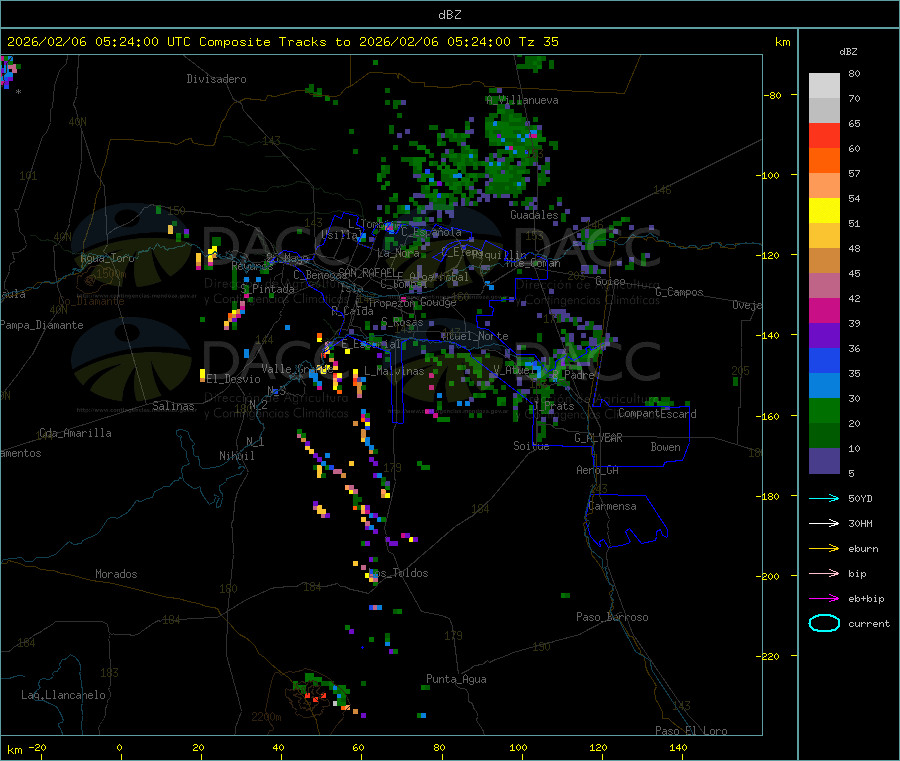Click the Soitue map label
Image resolution: width=900 pixels, height=761 pixels.
(531, 446)
